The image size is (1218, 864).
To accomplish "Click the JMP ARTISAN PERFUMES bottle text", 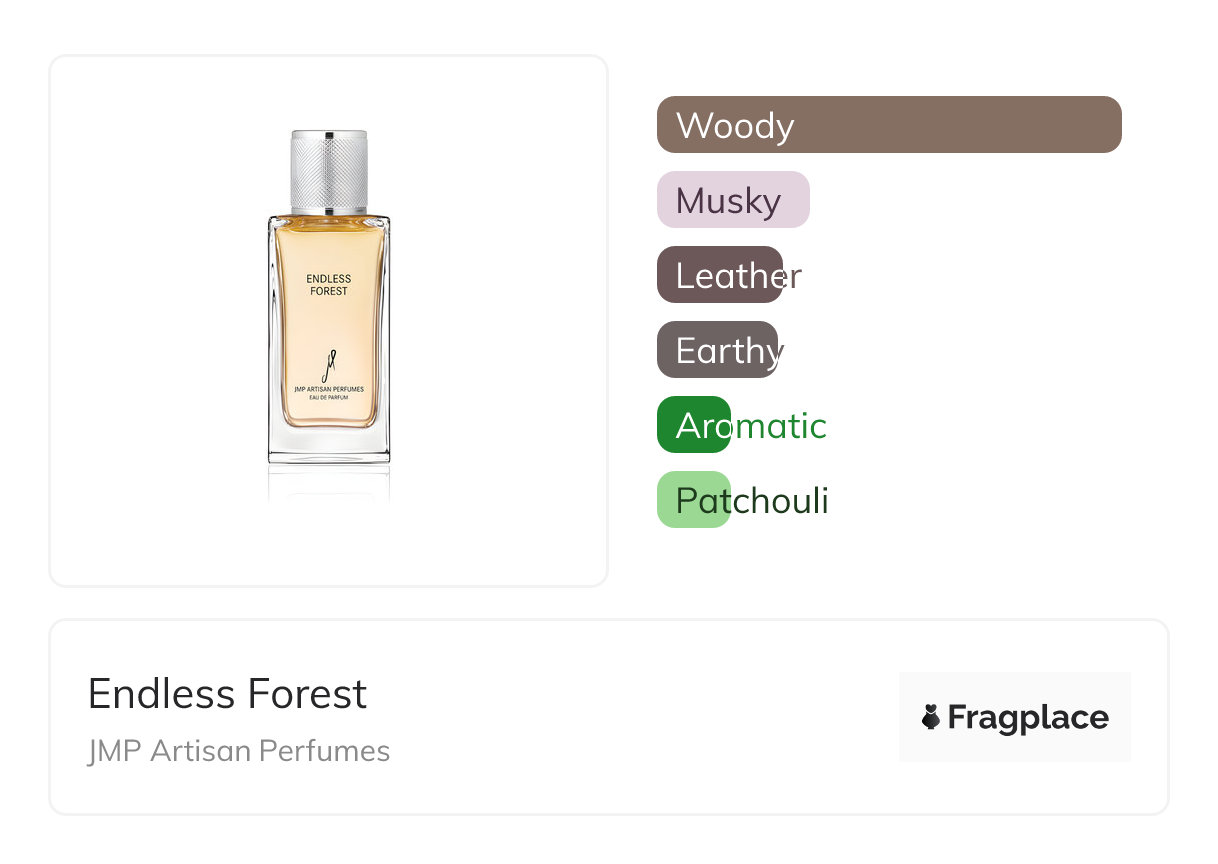I will click(329, 389).
